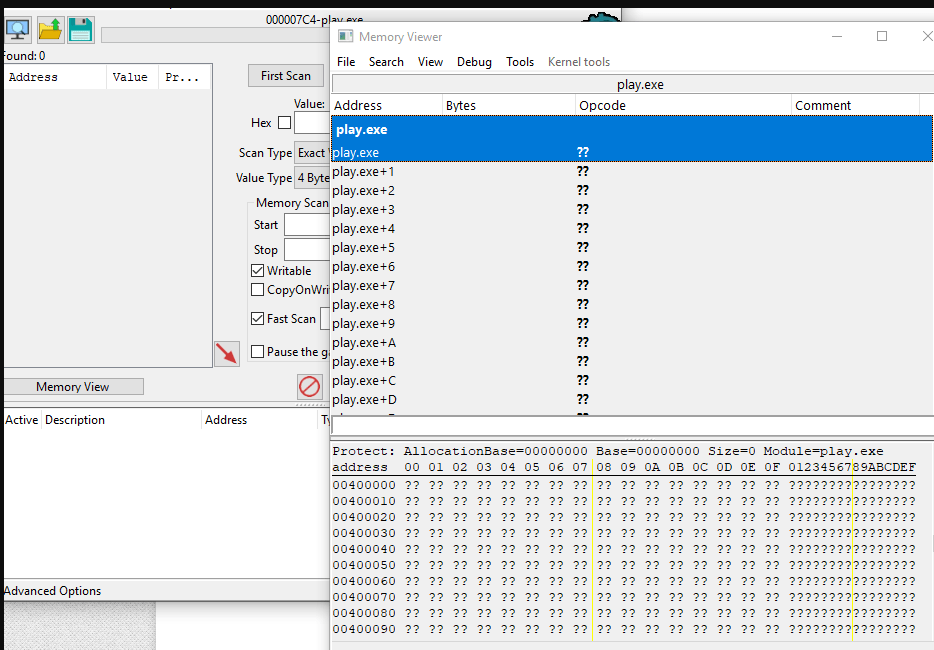The height and width of the screenshot is (650, 934).
Task: Select the play.exe+A disassembler row
Action: (631, 343)
